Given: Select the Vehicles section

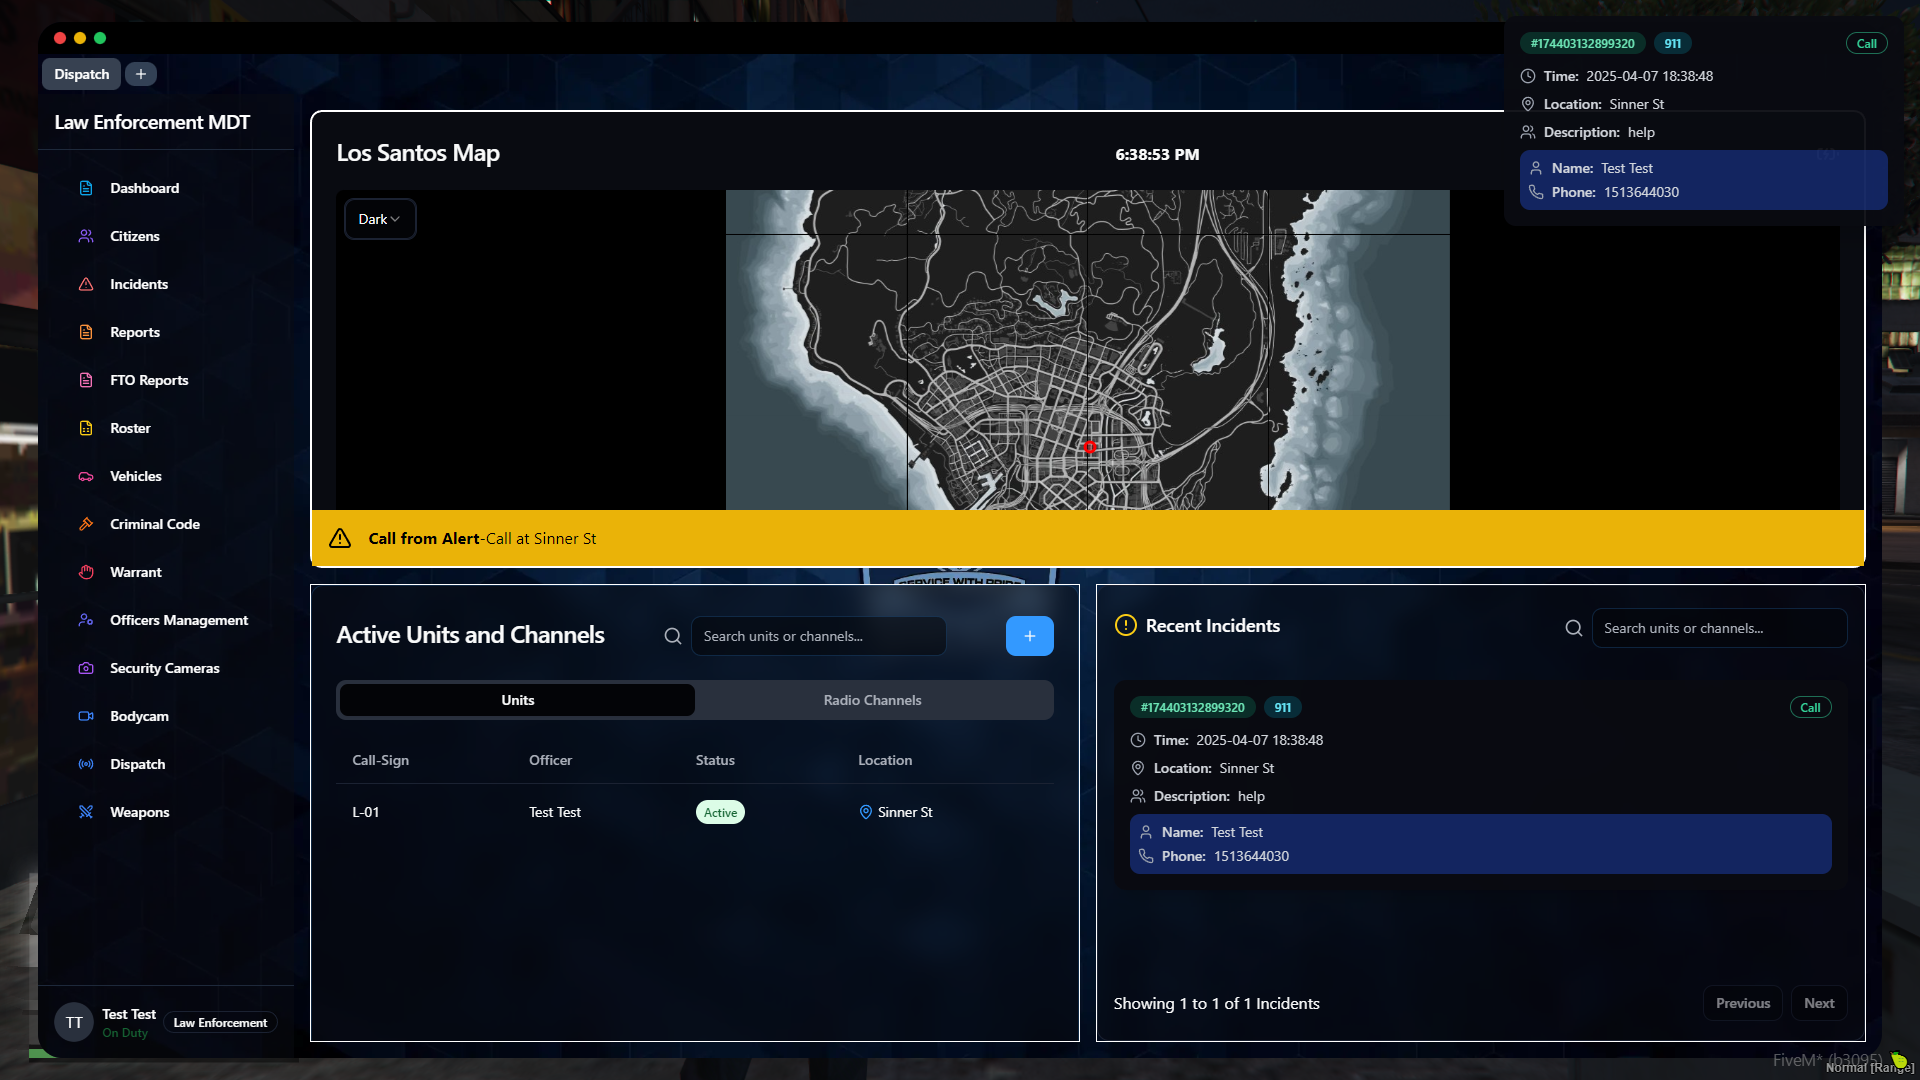Looking at the screenshot, I should pos(136,476).
